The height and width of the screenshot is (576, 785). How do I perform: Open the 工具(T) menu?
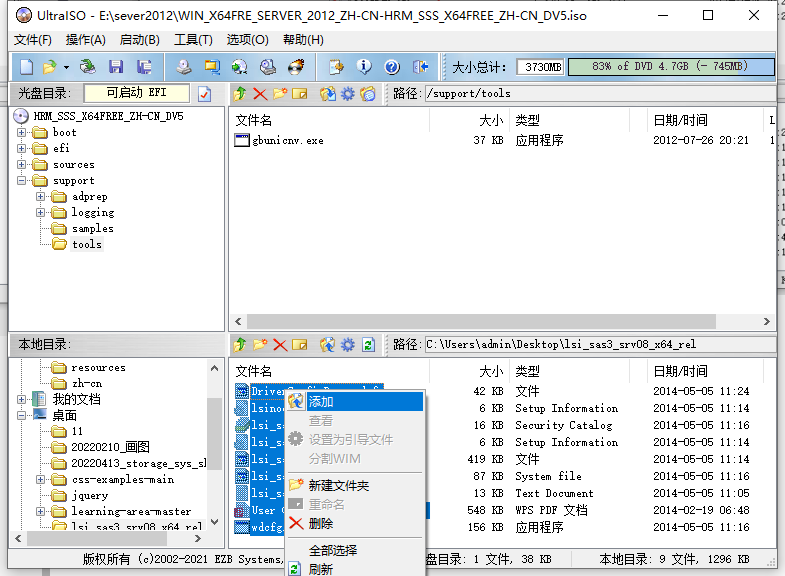pyautogui.click(x=192, y=40)
